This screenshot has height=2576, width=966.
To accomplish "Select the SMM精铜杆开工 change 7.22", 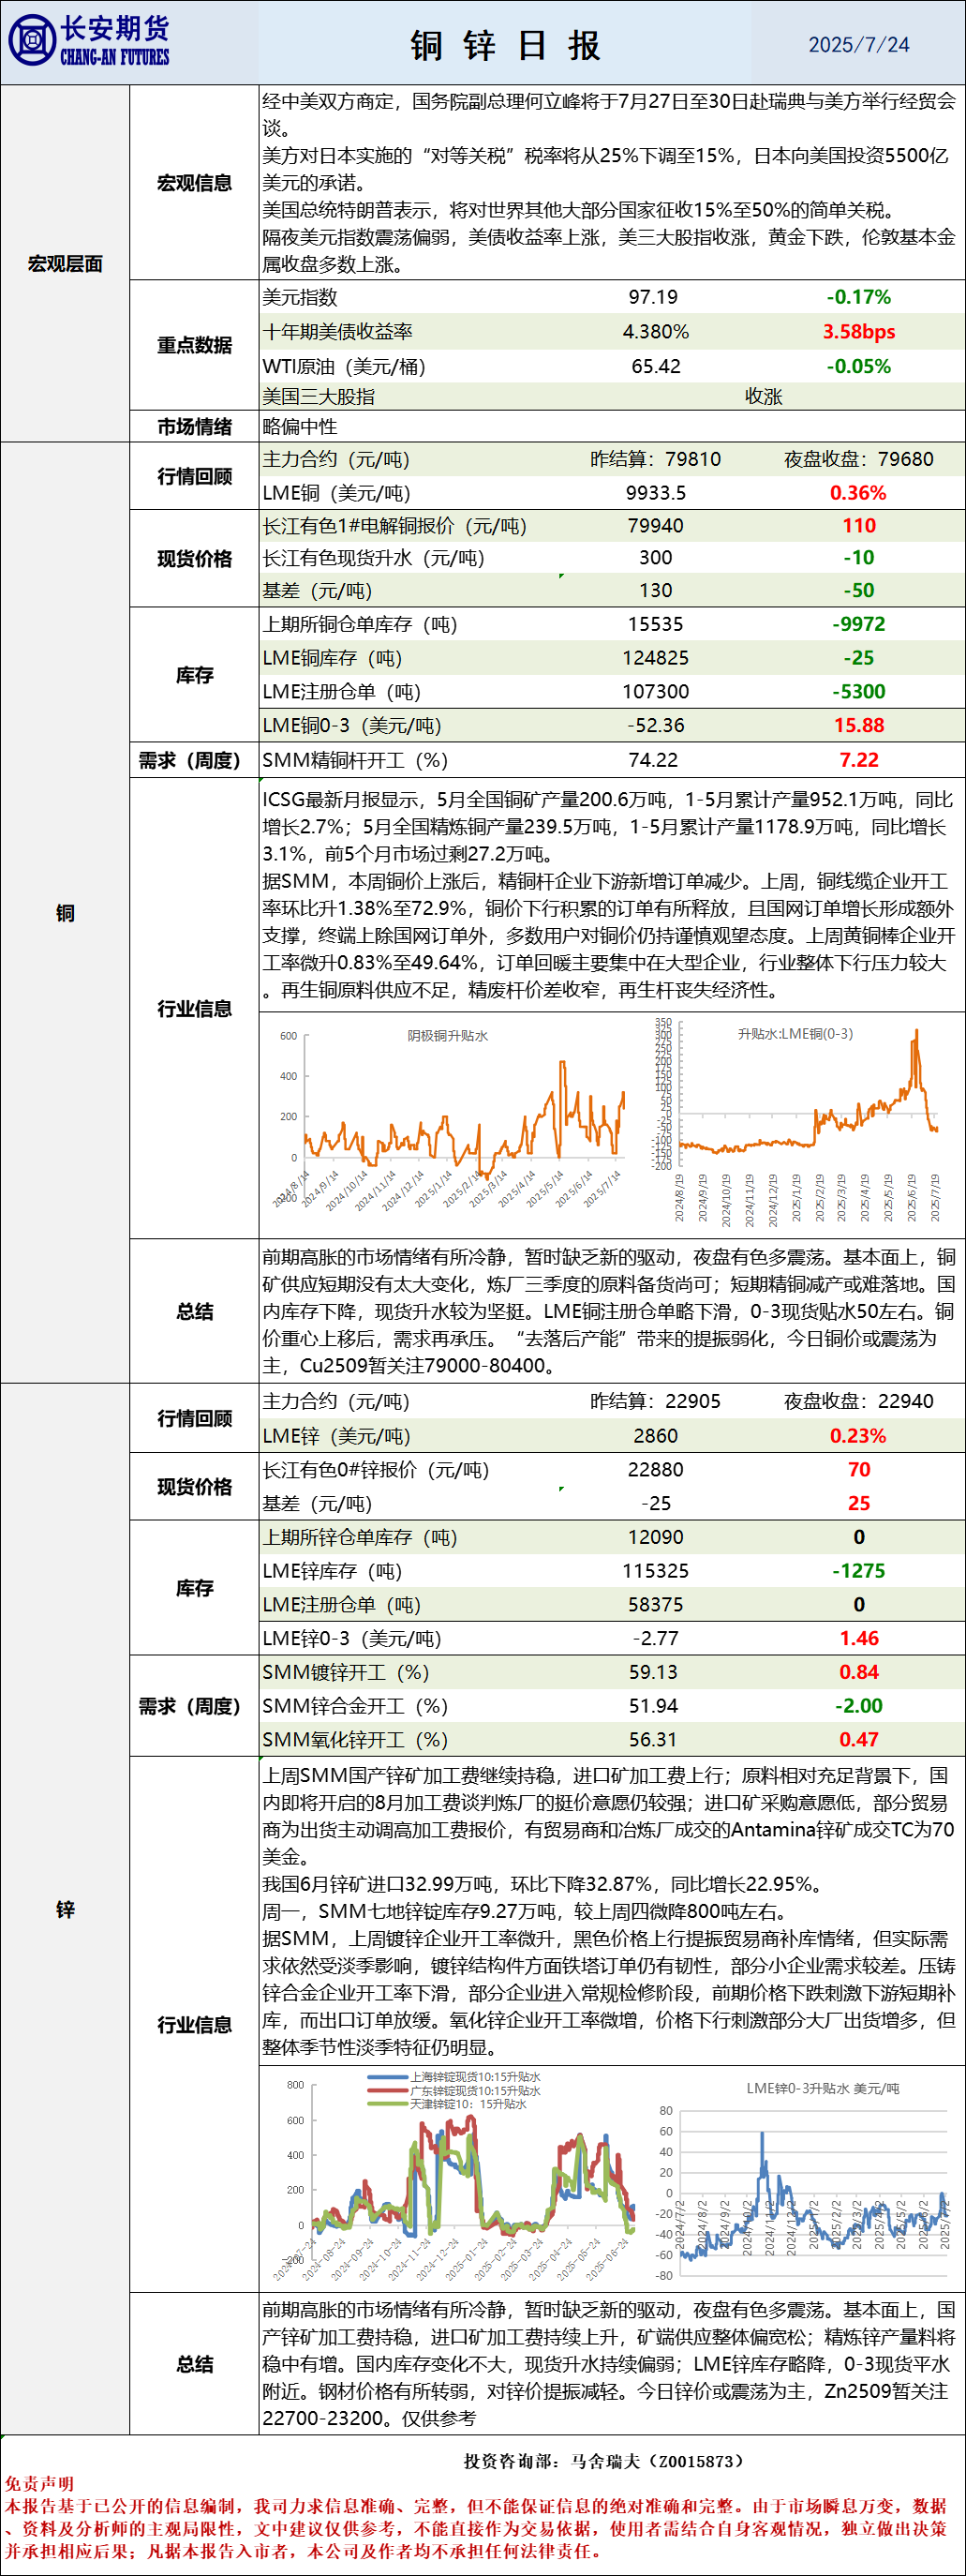I will pyautogui.click(x=859, y=760).
